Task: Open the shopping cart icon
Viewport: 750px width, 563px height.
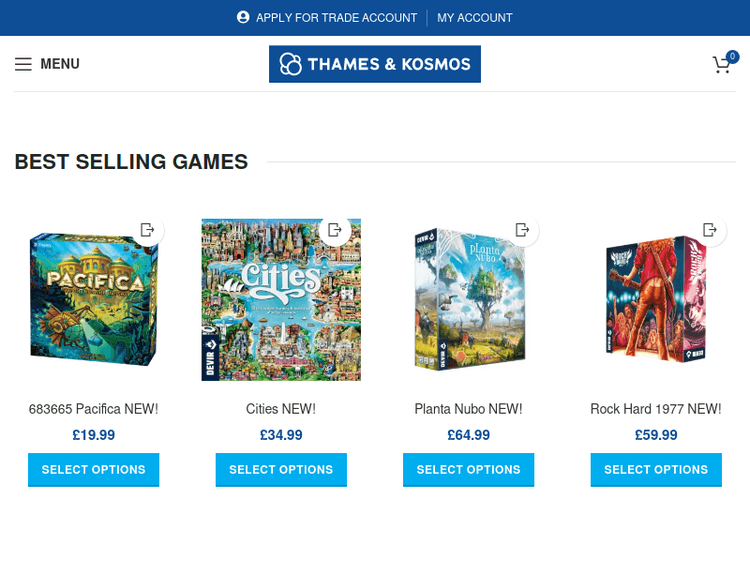Action: pyautogui.click(x=721, y=65)
